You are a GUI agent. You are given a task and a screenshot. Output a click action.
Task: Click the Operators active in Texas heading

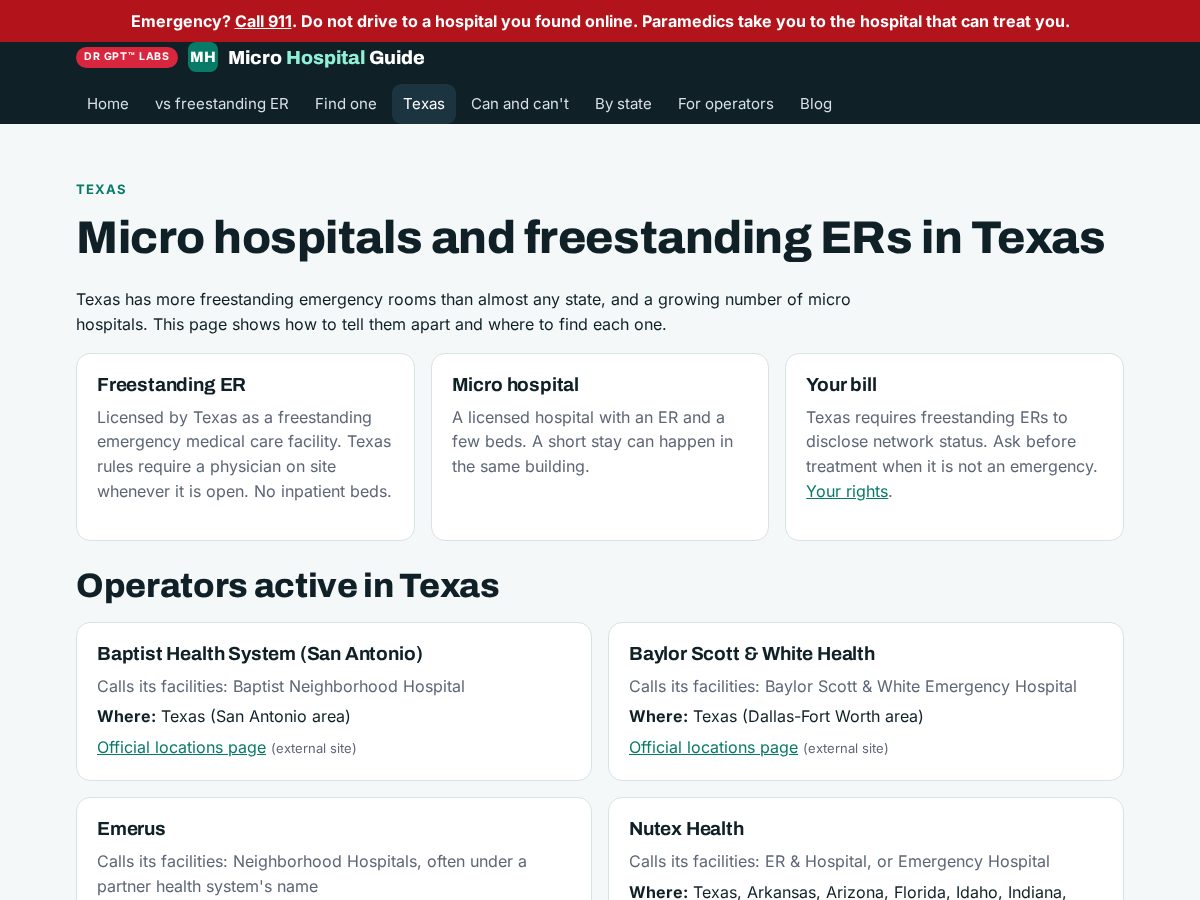tap(287, 585)
